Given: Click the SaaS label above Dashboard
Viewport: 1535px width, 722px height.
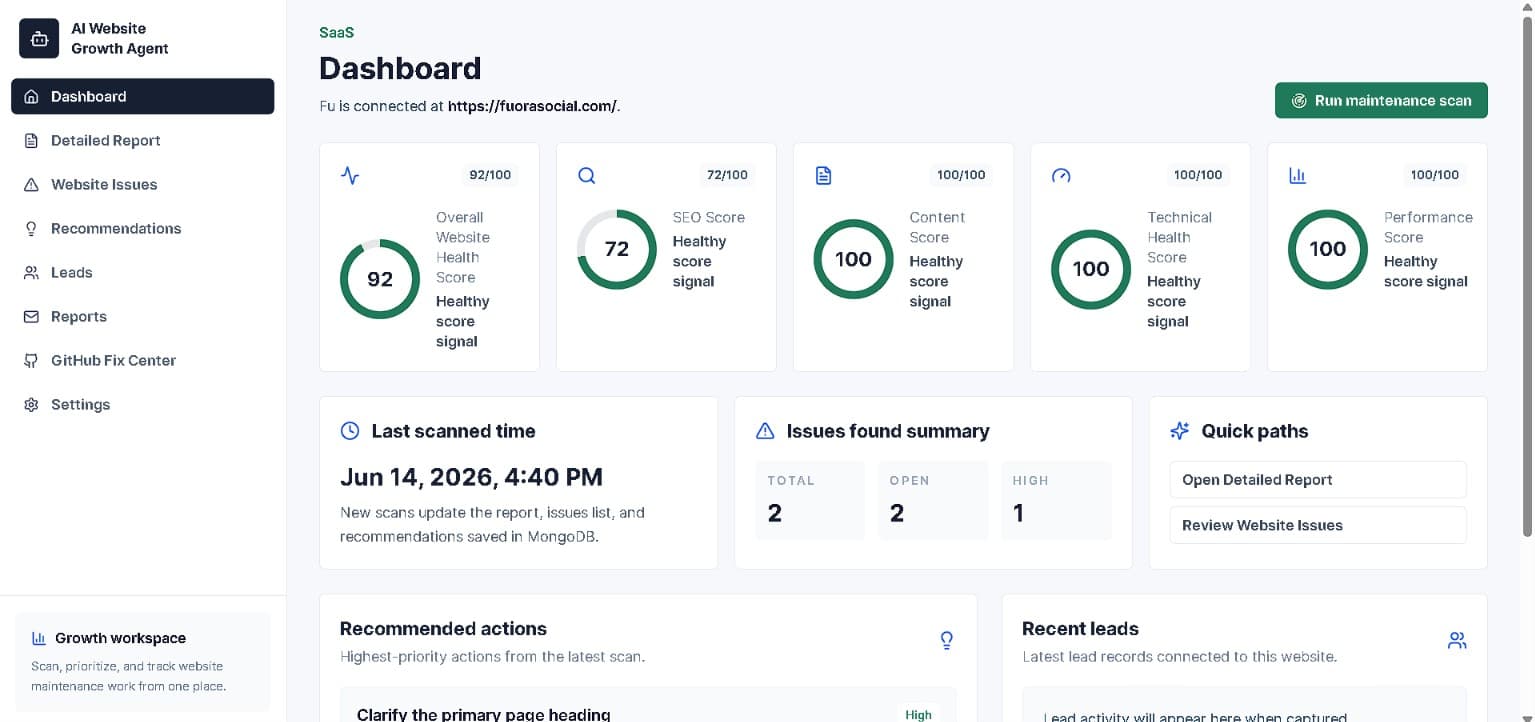Looking at the screenshot, I should tap(336, 32).
